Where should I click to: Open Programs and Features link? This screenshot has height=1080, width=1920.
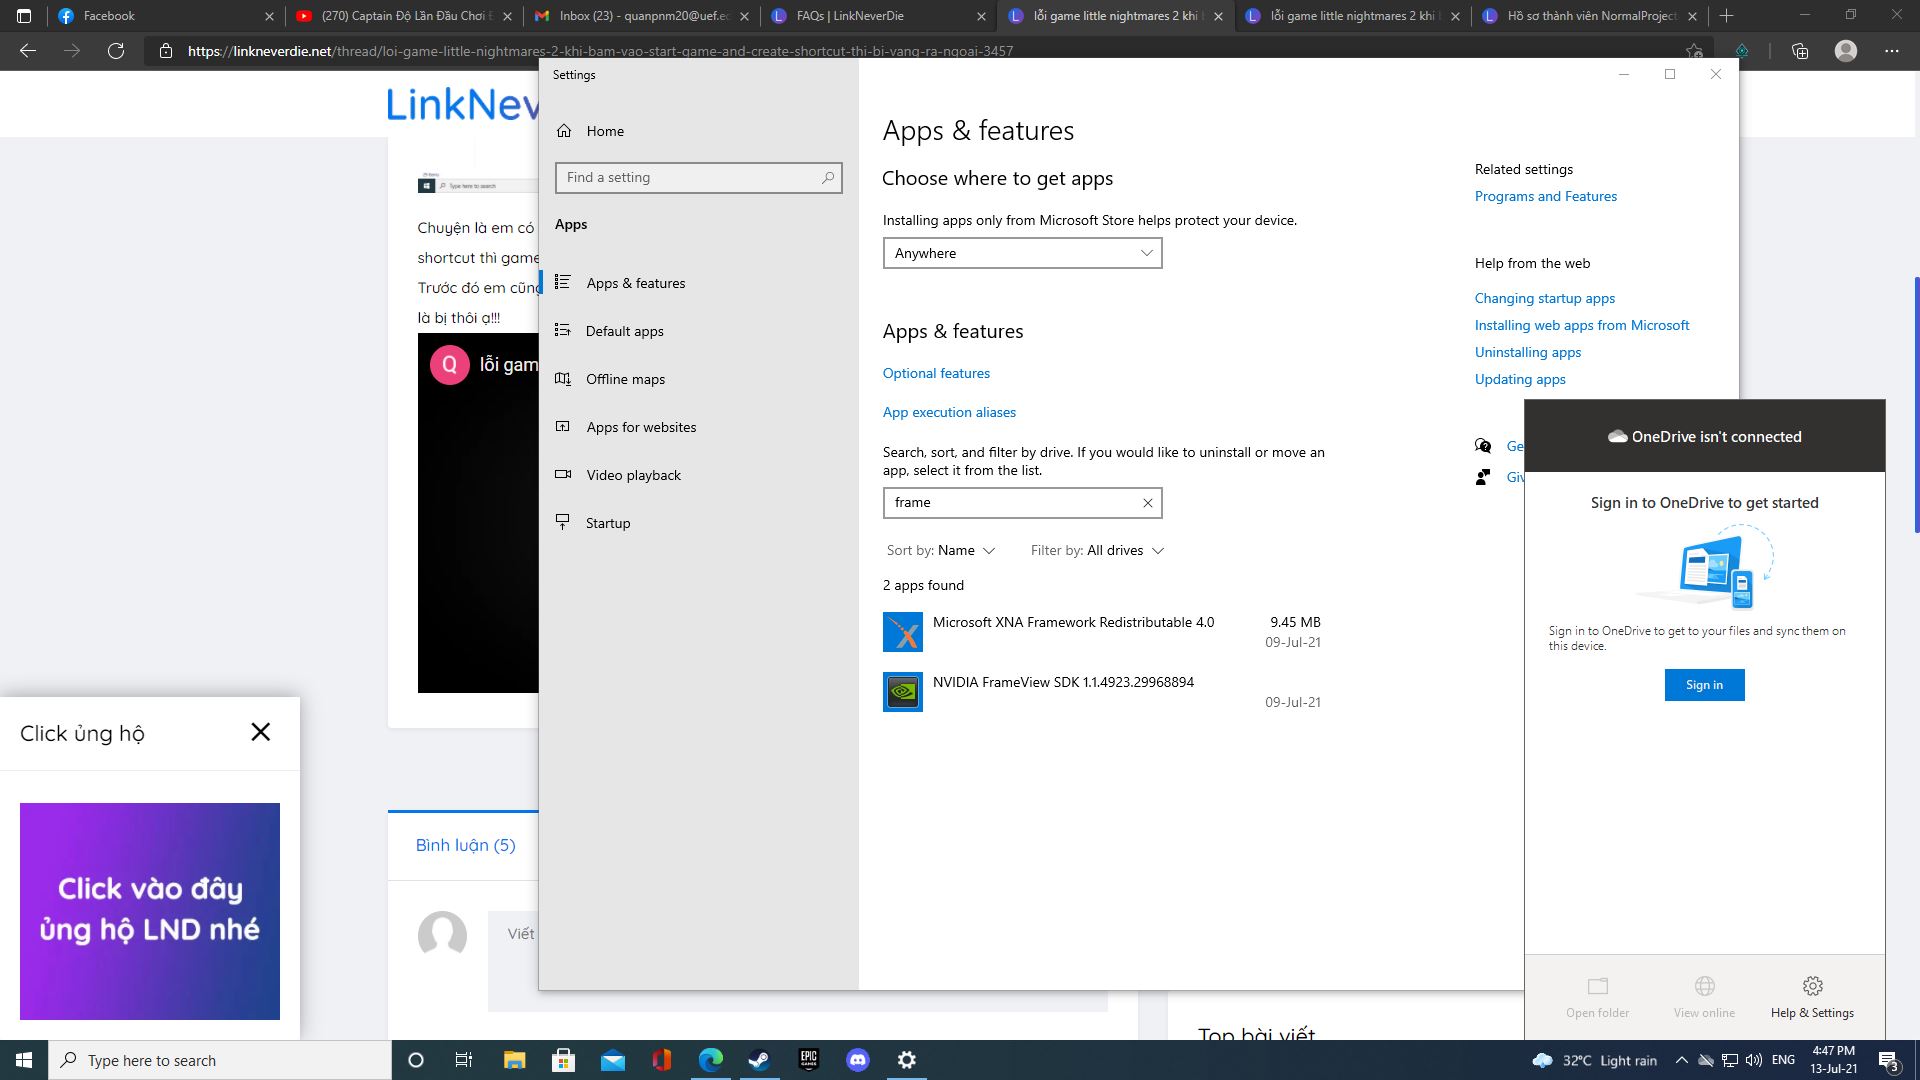[x=1545, y=196]
